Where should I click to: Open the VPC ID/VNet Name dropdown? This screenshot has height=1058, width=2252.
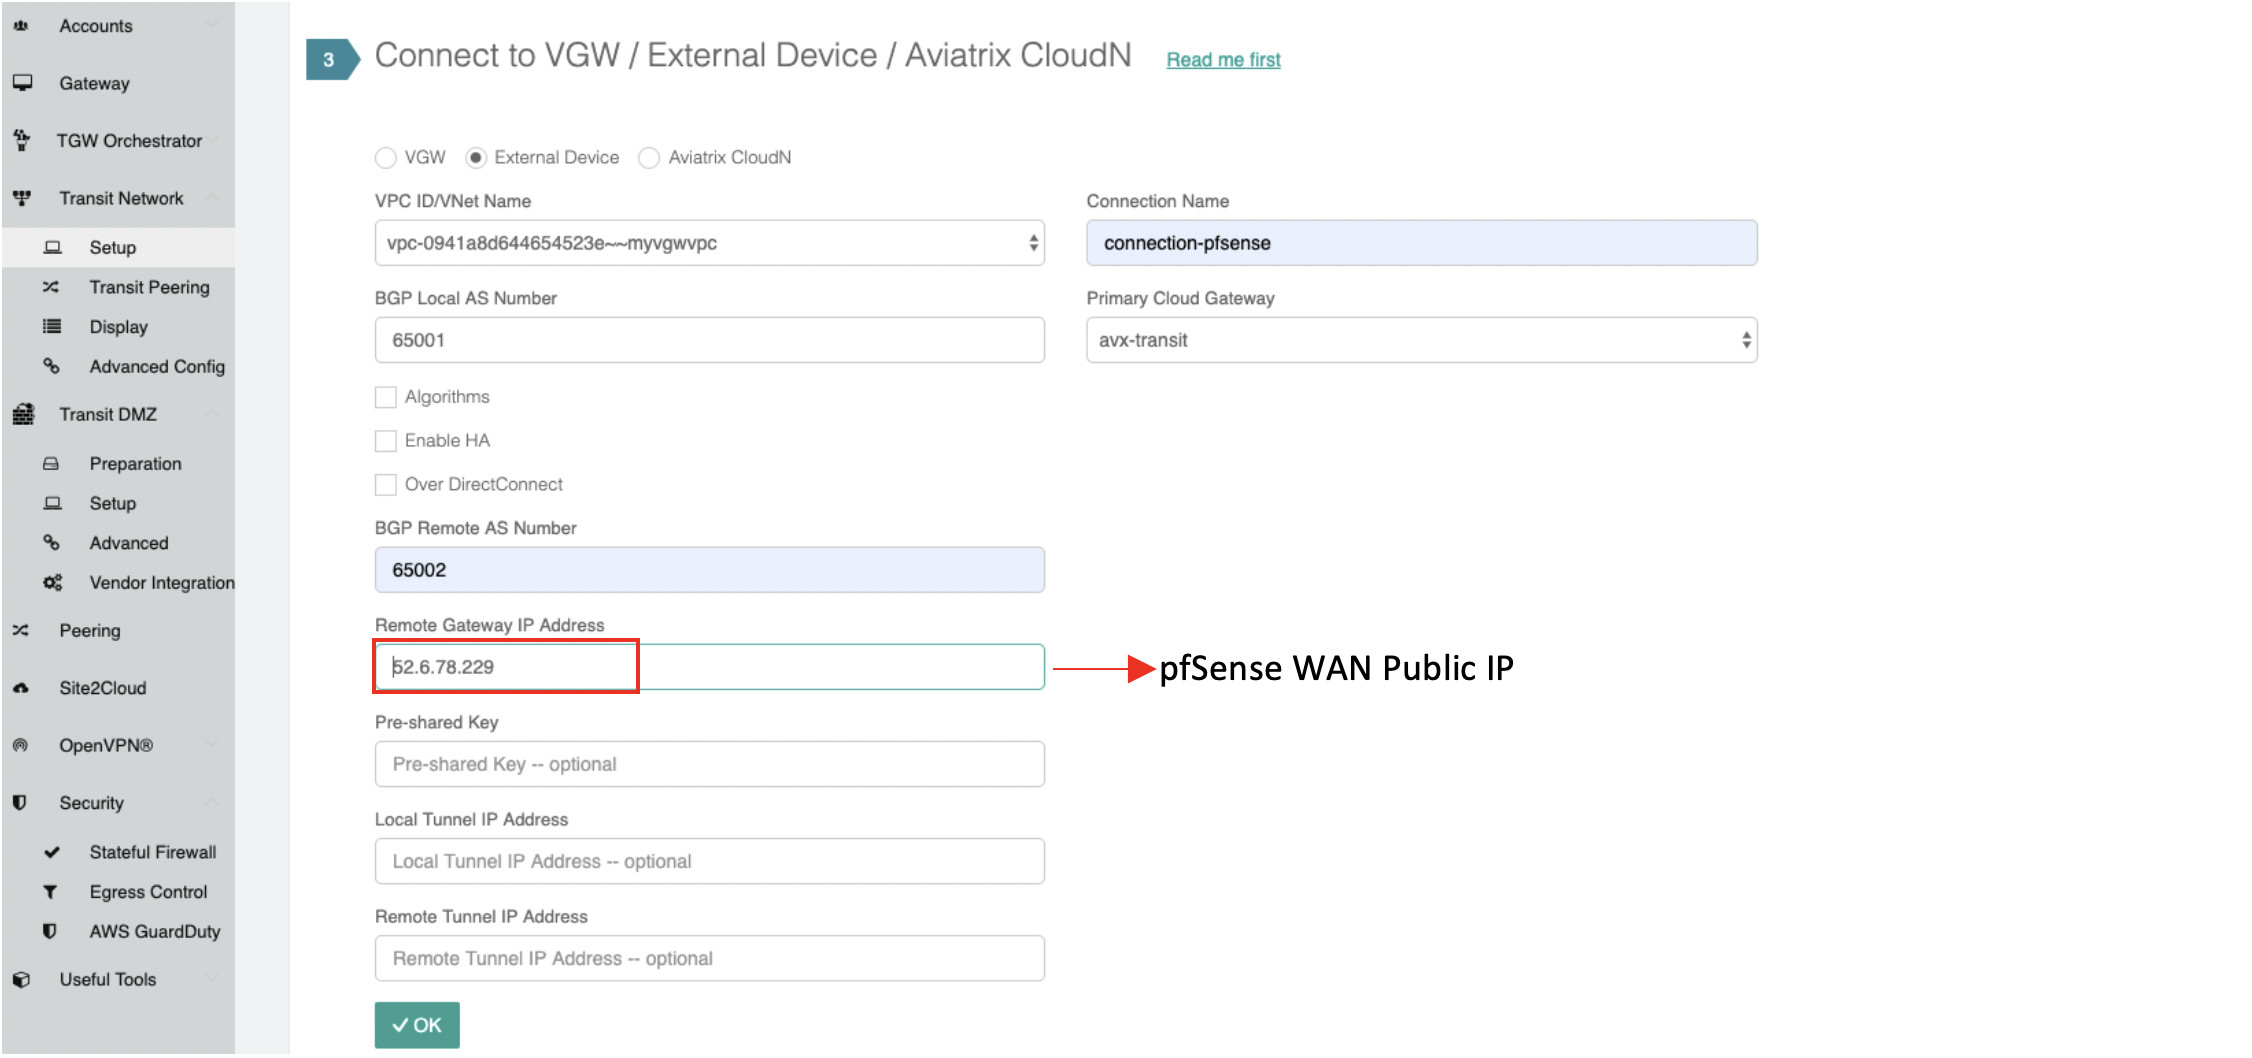[x=709, y=243]
